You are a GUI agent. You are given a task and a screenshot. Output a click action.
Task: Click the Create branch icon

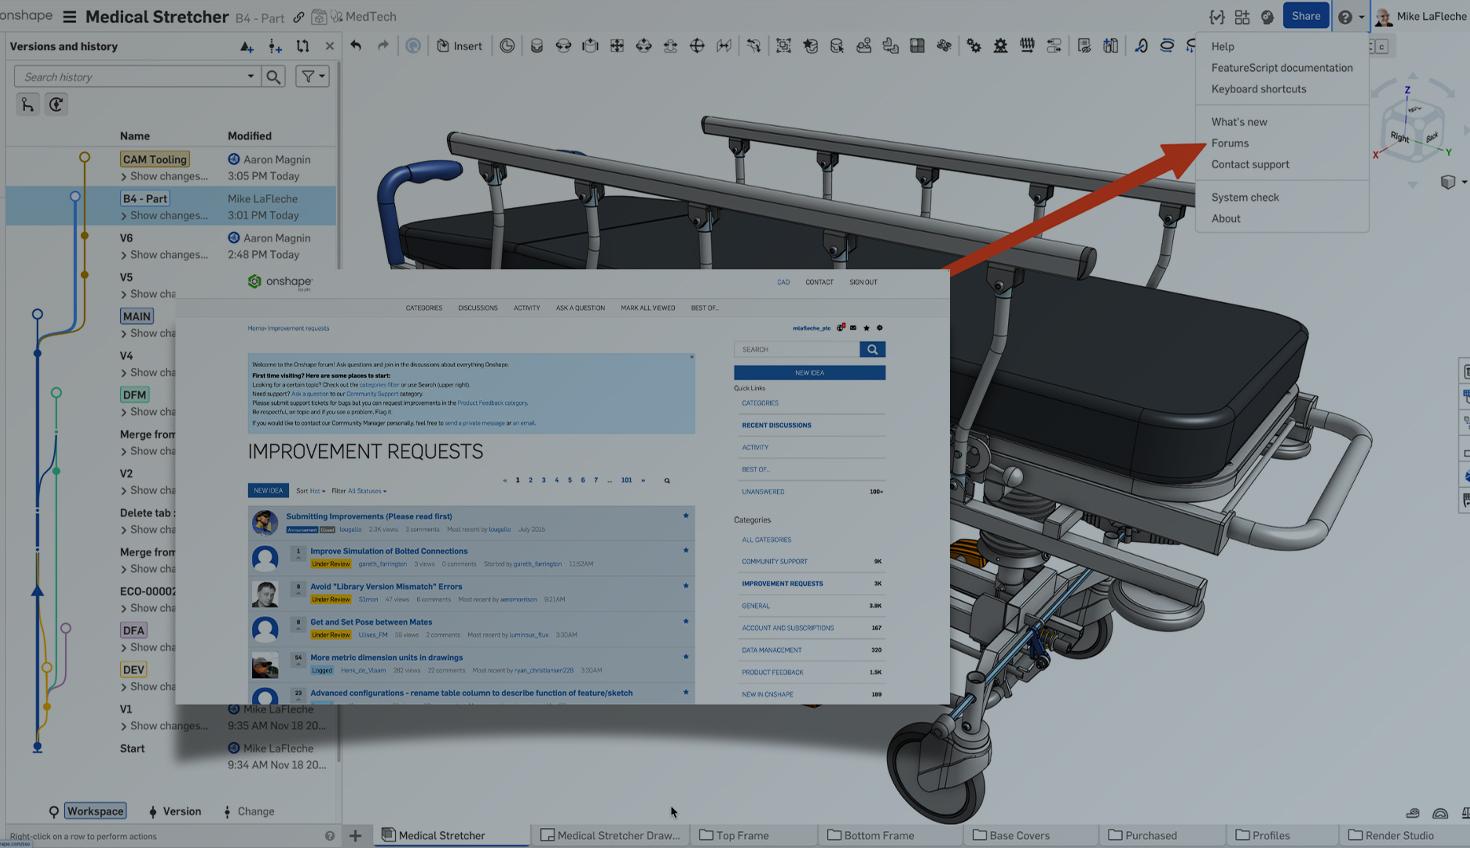275,46
